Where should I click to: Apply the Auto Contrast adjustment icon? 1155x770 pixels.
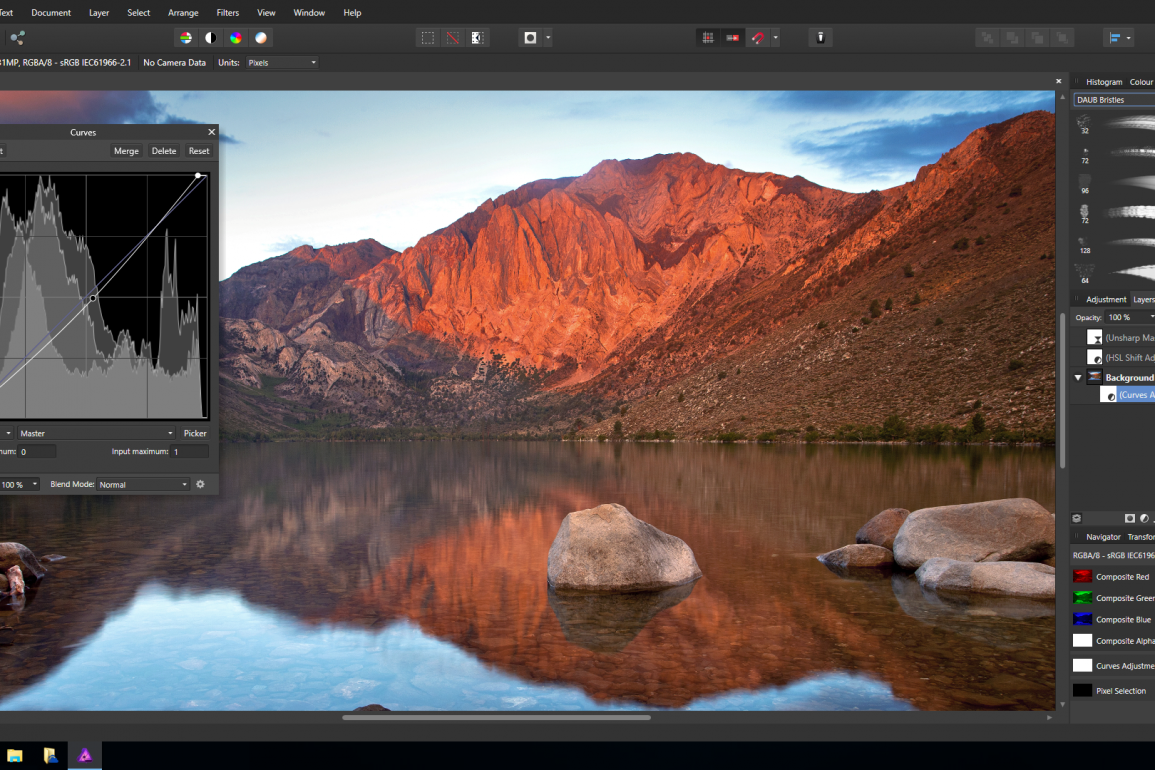pyautogui.click(x=210, y=37)
